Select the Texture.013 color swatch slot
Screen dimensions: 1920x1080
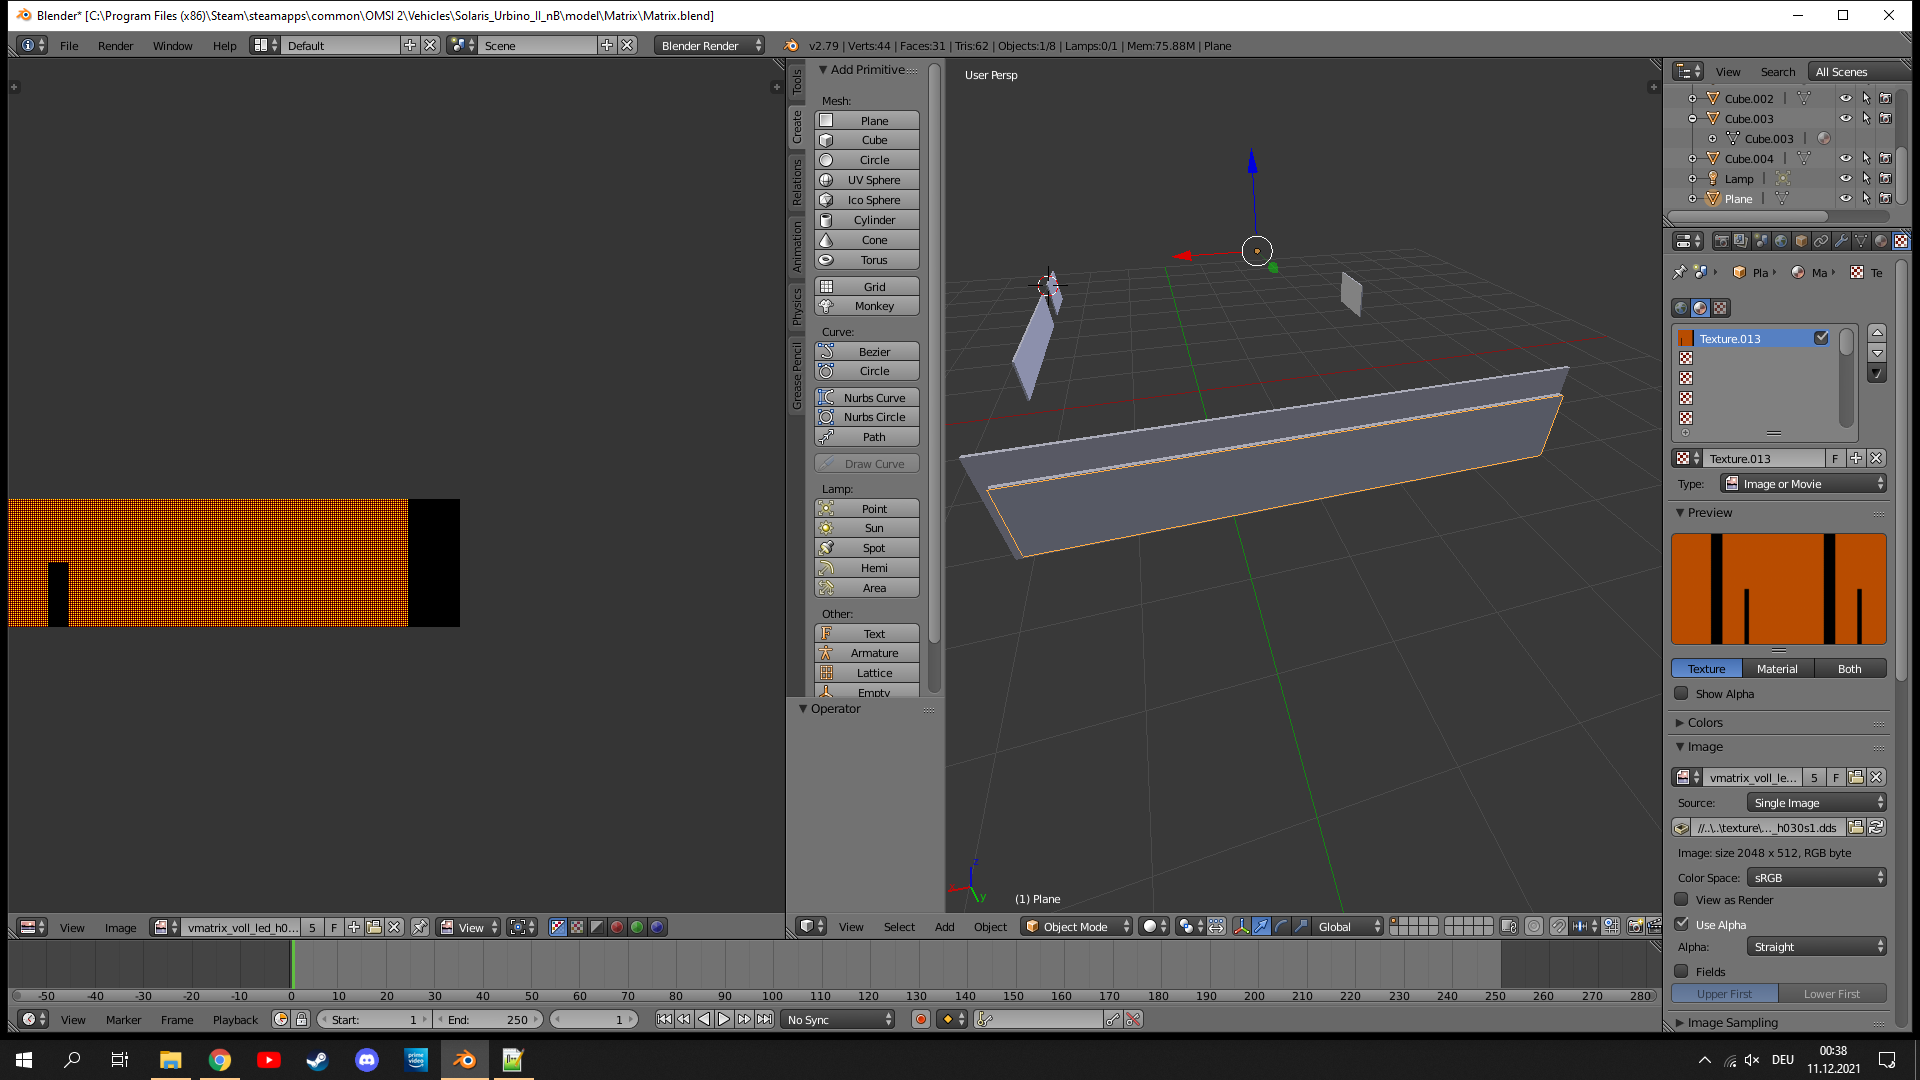coord(1686,338)
